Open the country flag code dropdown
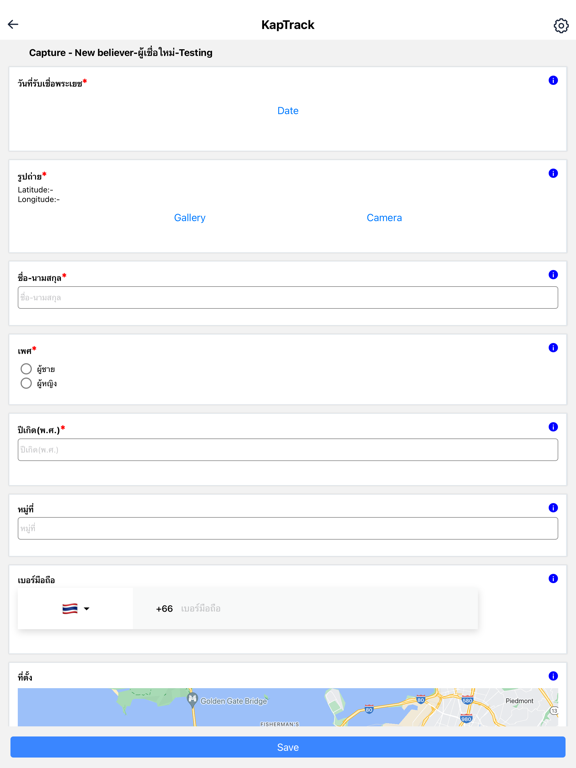The image size is (576, 768). [75, 609]
